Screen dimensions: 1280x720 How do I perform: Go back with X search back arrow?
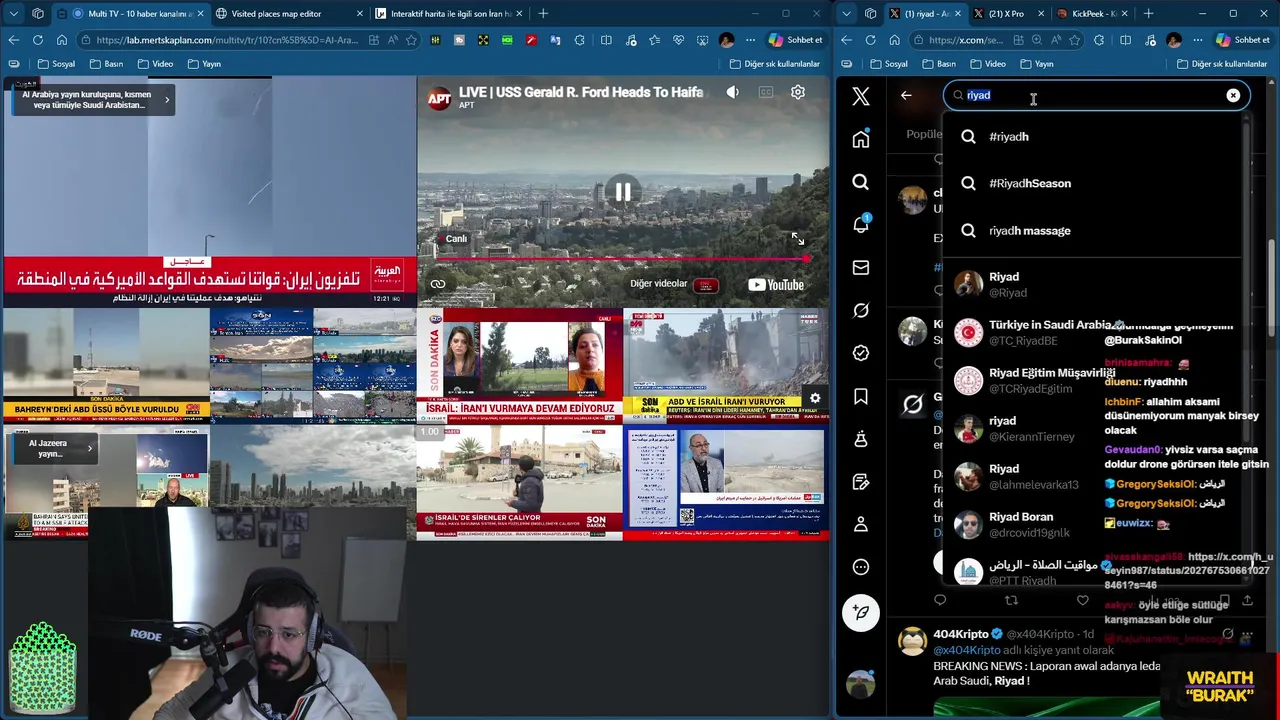pos(906,96)
